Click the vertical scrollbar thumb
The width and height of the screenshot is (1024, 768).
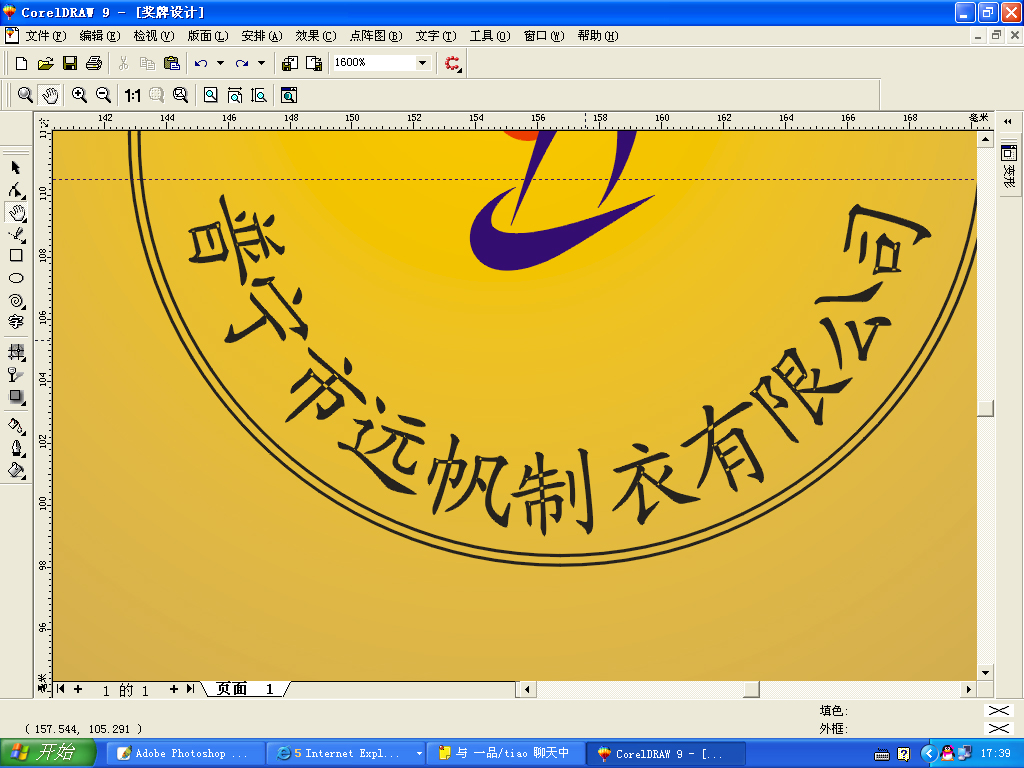(985, 408)
